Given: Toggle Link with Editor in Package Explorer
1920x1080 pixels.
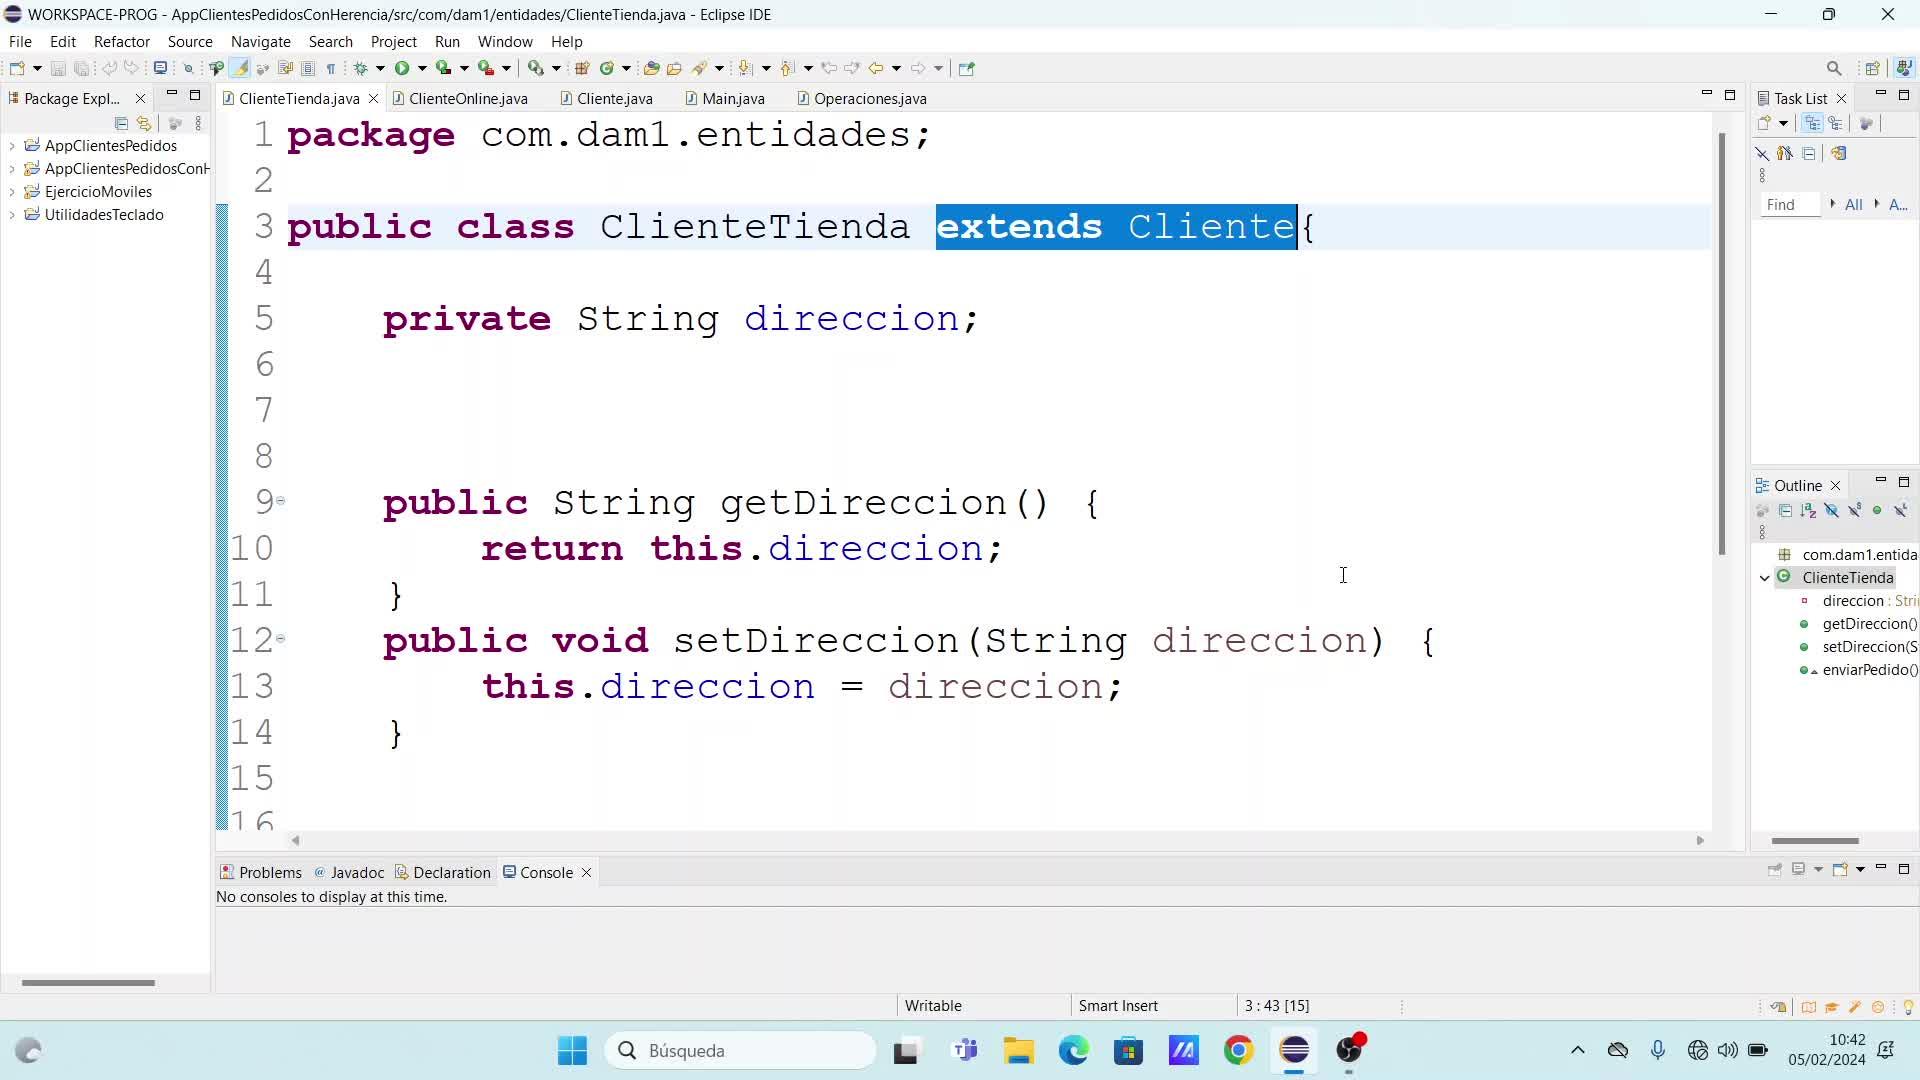Looking at the screenshot, I should [x=145, y=124].
